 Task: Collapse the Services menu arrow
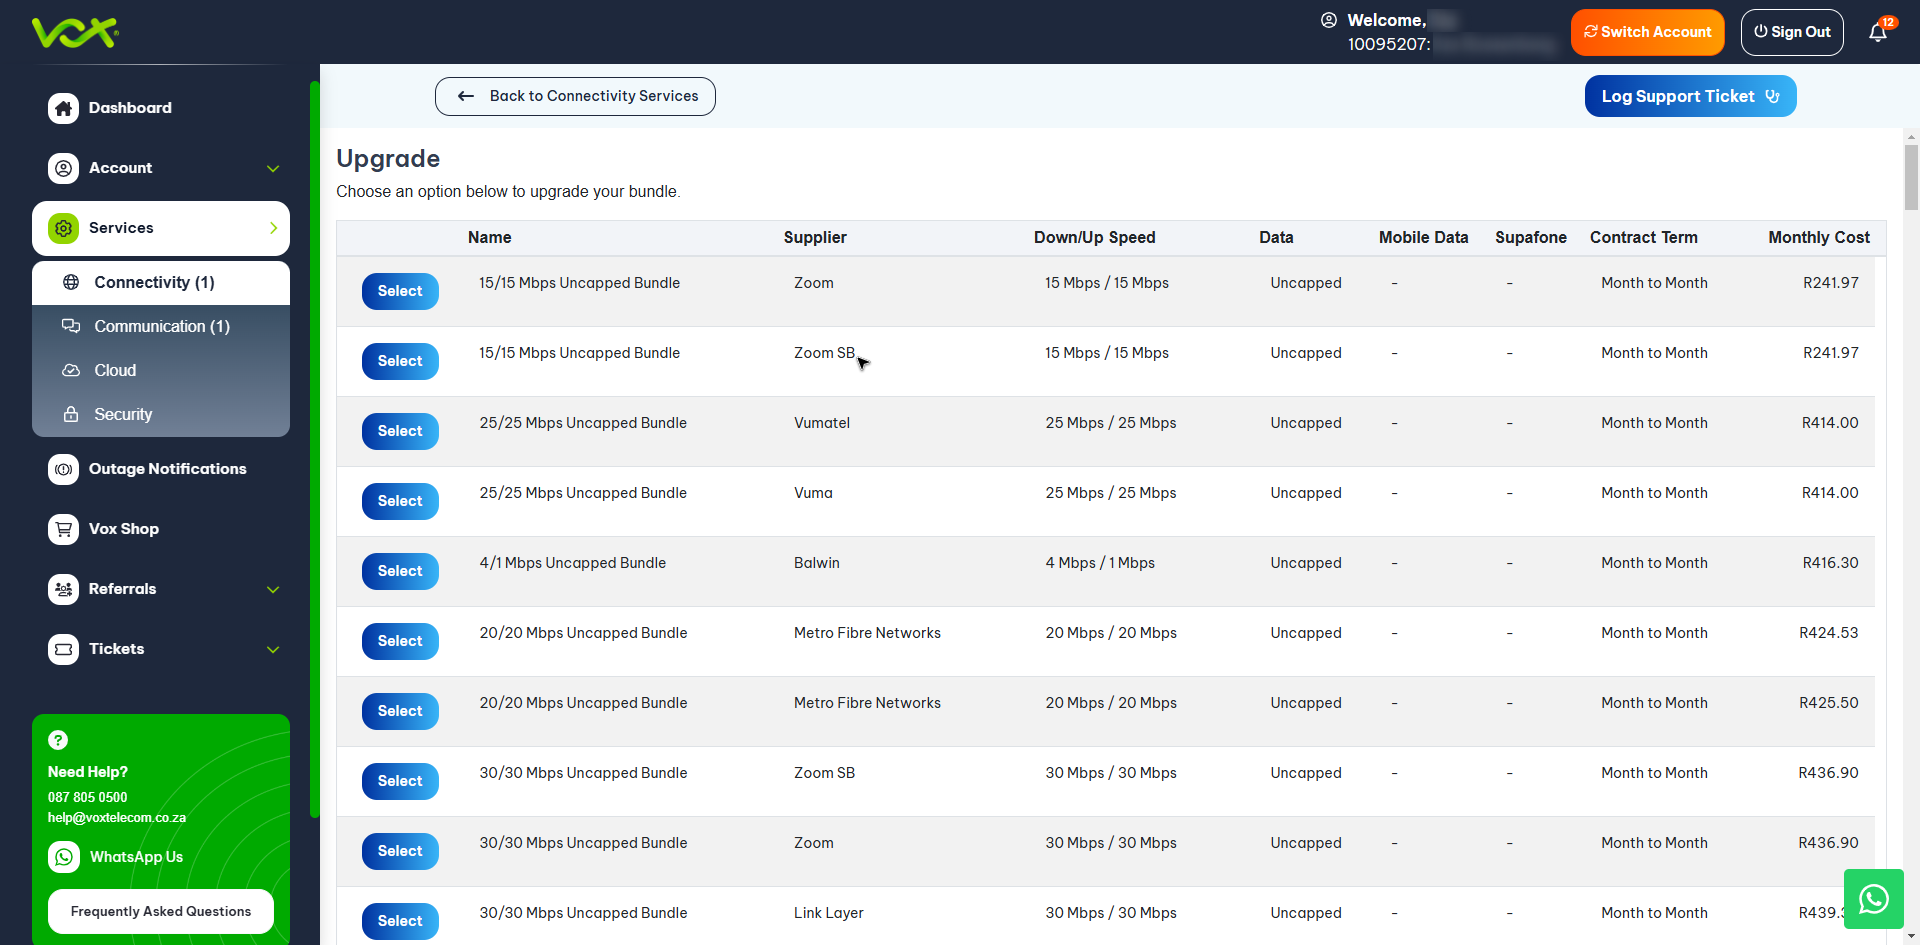click(x=273, y=228)
